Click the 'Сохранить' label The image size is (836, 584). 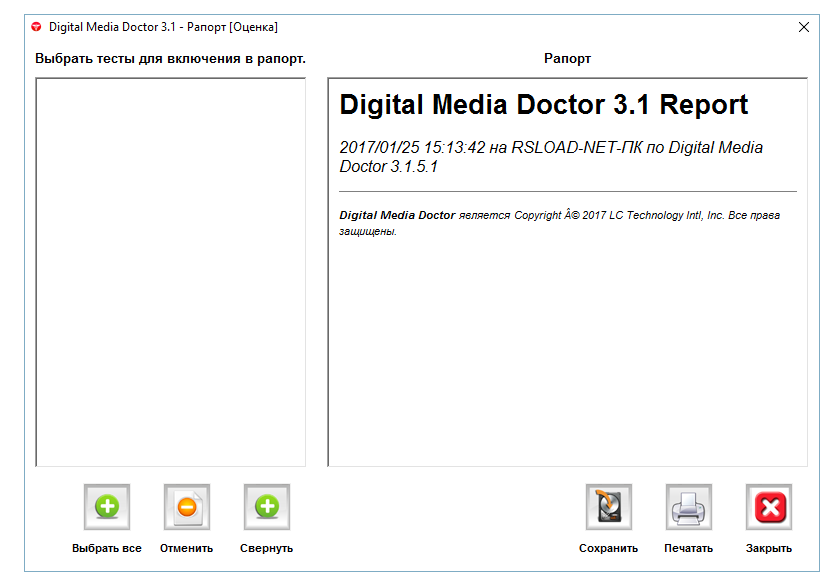pyautogui.click(x=608, y=548)
